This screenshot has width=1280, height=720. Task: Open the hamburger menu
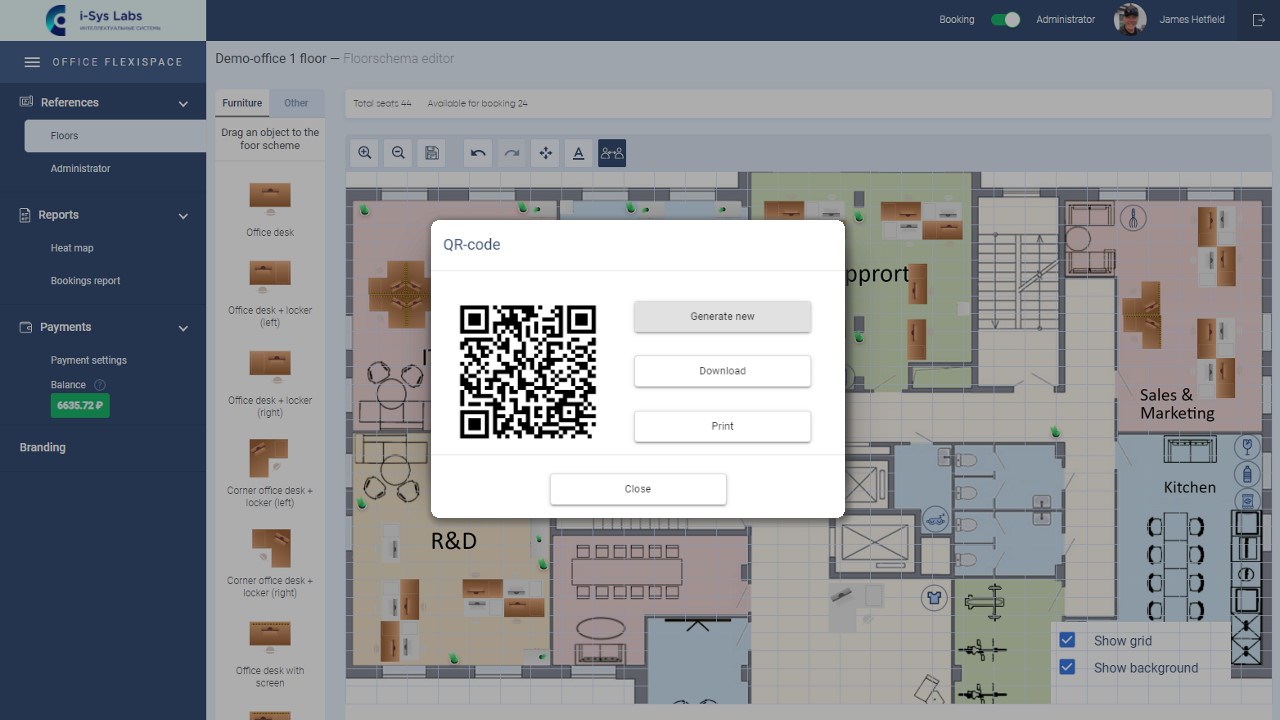tap(32, 62)
